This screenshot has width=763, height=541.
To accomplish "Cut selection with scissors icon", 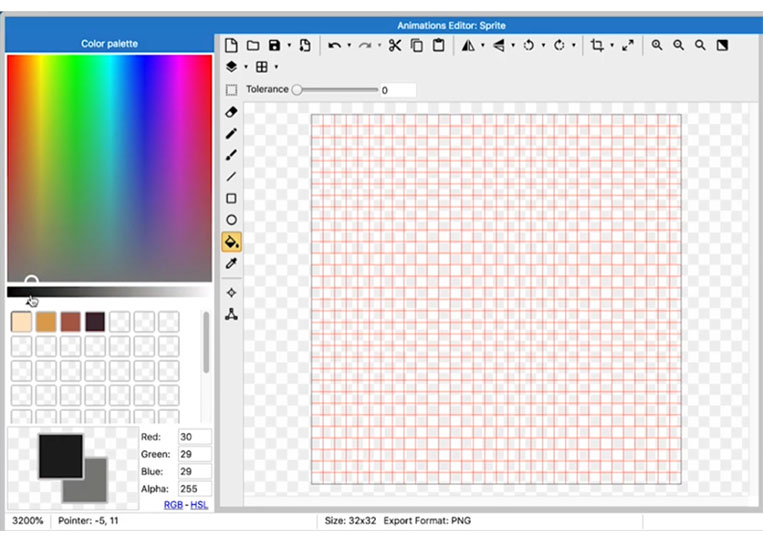I will tap(395, 46).
